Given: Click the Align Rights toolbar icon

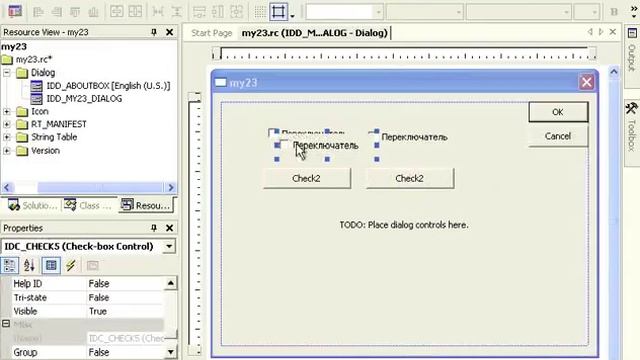Looking at the screenshot, I should click(57, 11).
